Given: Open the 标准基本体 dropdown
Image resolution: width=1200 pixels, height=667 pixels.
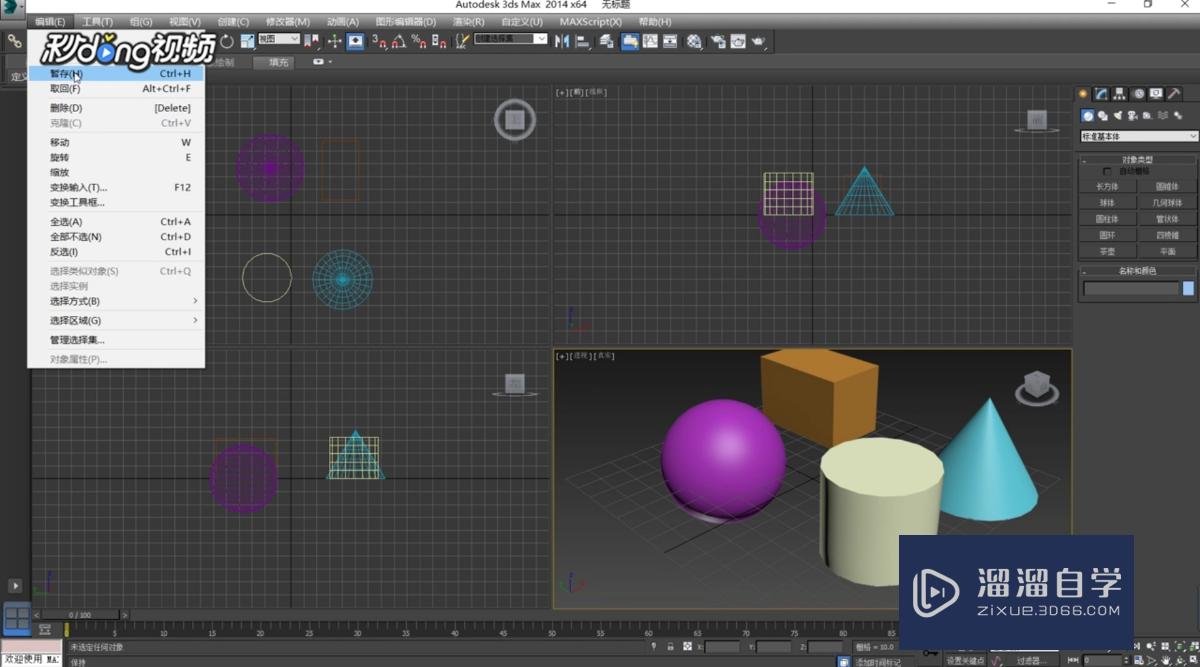Looking at the screenshot, I should [x=1138, y=136].
